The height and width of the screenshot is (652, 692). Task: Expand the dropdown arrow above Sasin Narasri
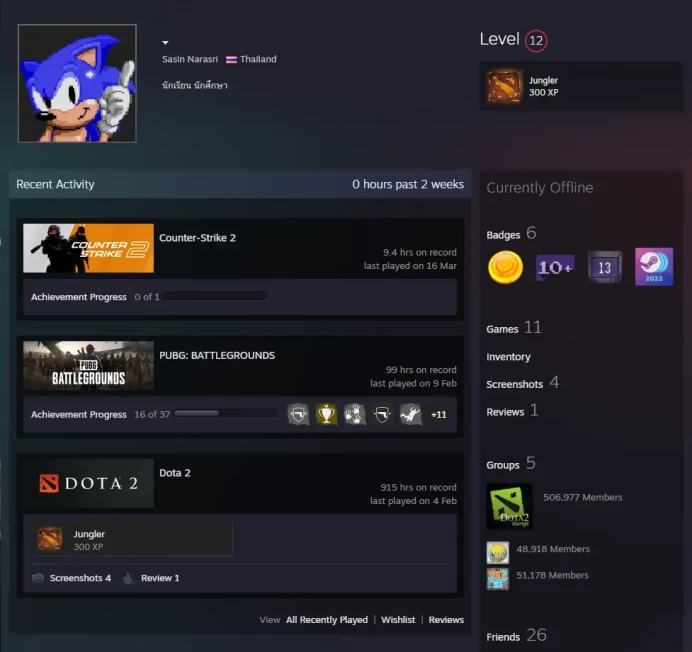point(165,43)
